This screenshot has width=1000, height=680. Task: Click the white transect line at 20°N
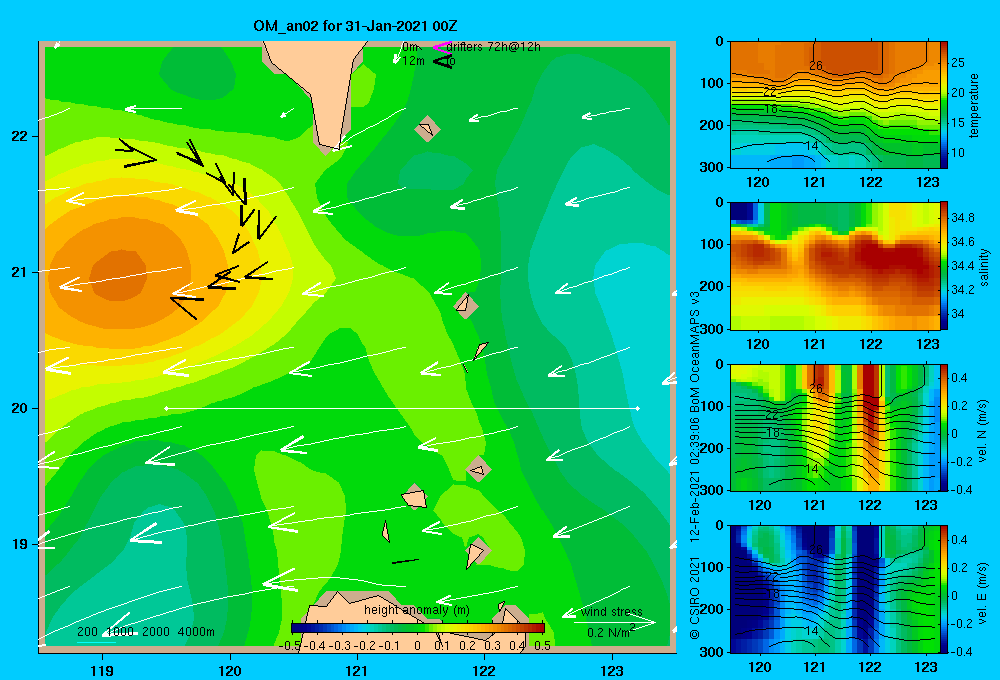point(402,408)
